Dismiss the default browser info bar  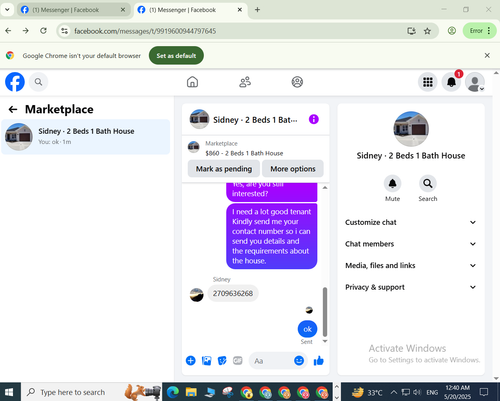[x=487, y=55]
